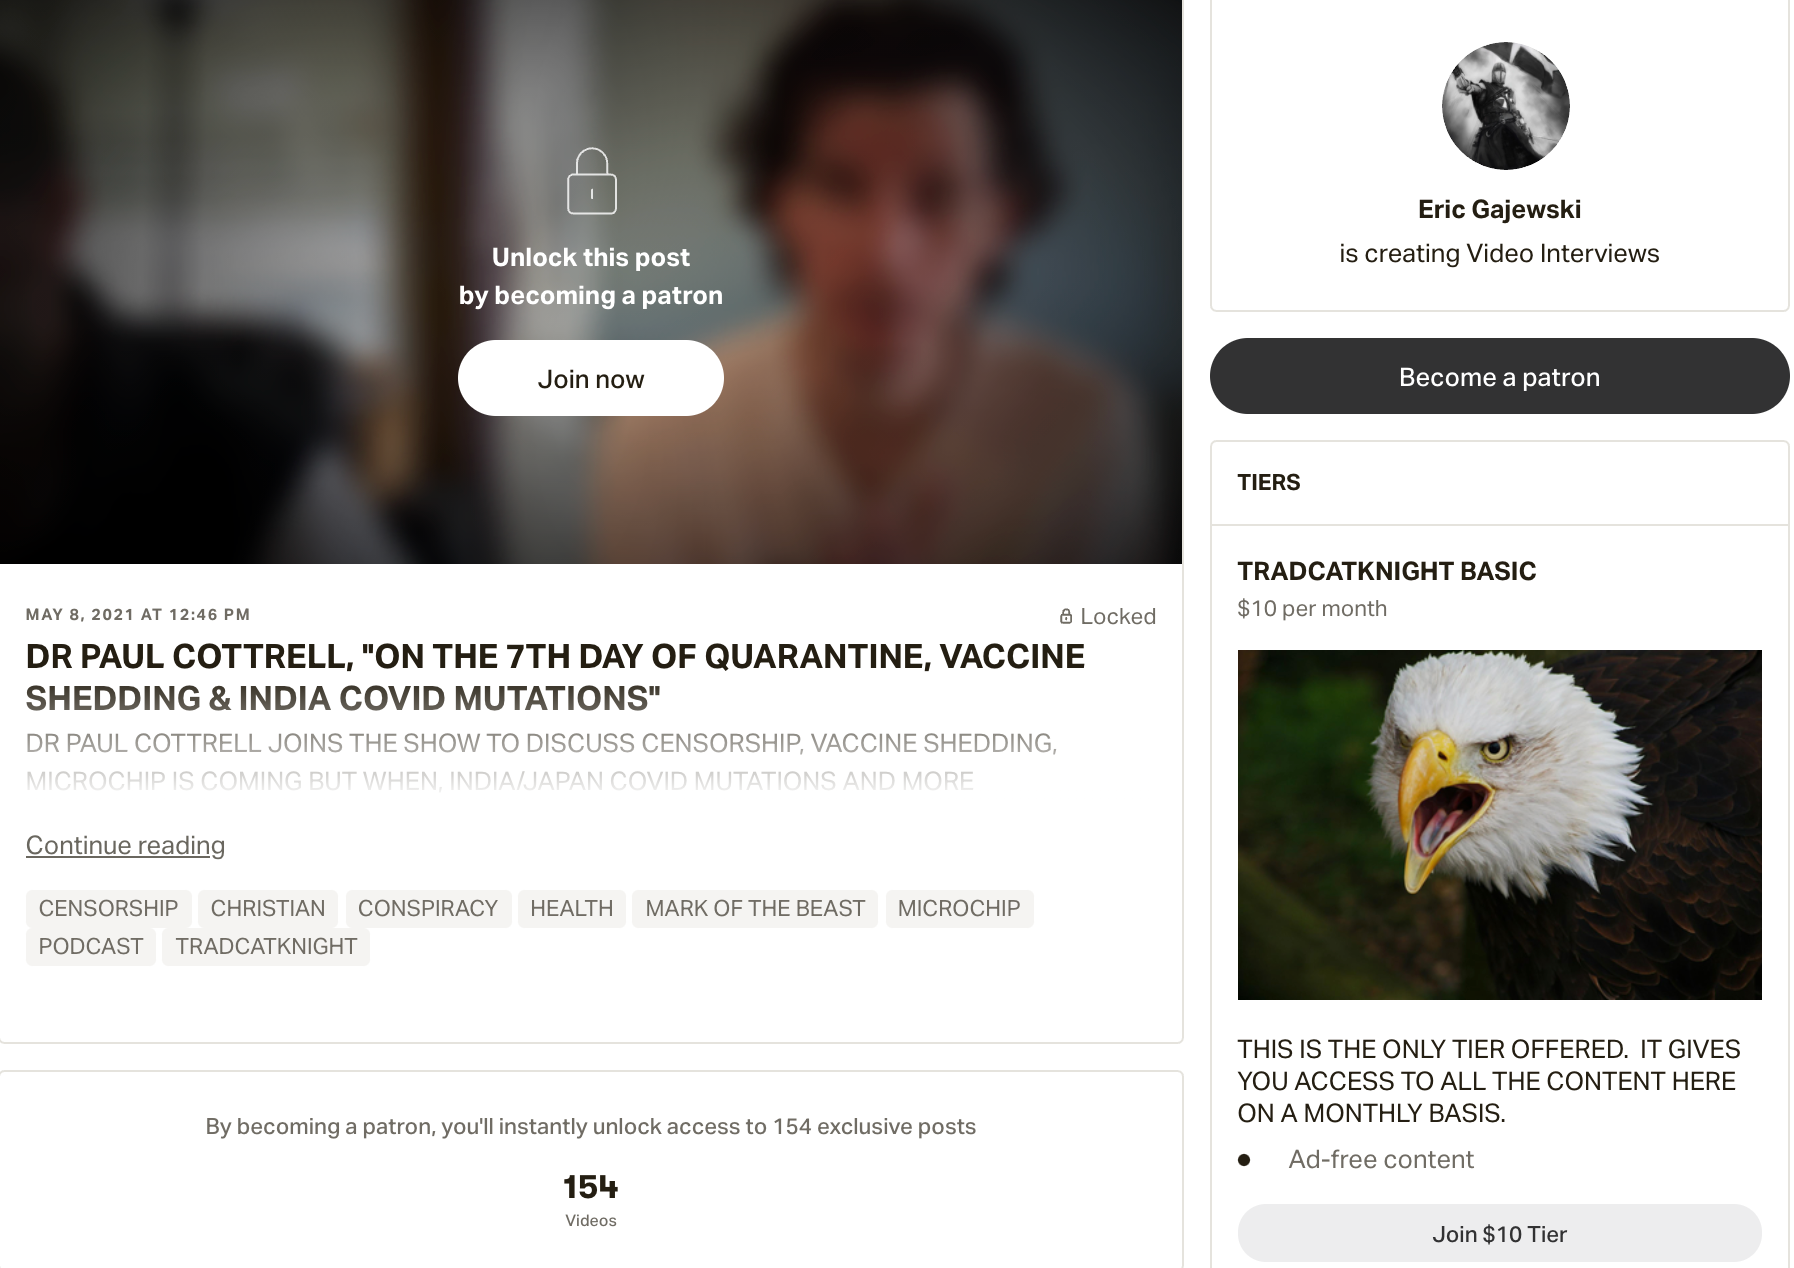
Task: Choose the PODCAST tag
Action: 90,946
